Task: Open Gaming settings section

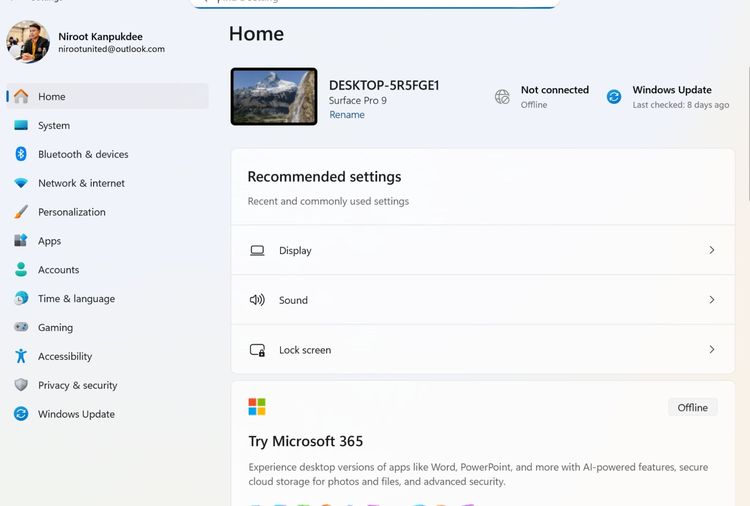Action: point(108,327)
